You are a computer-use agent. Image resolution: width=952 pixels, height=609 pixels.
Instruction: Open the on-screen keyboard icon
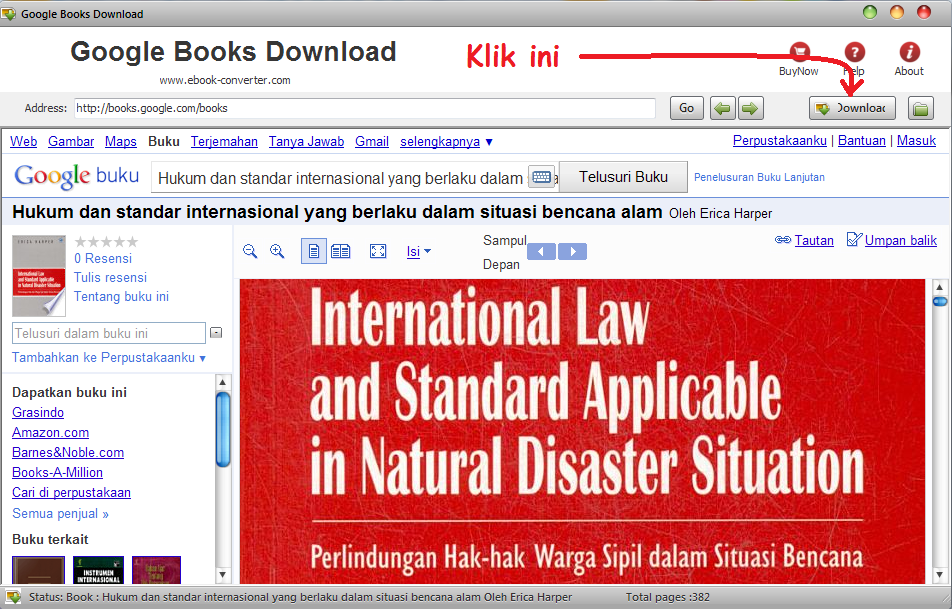(541, 177)
